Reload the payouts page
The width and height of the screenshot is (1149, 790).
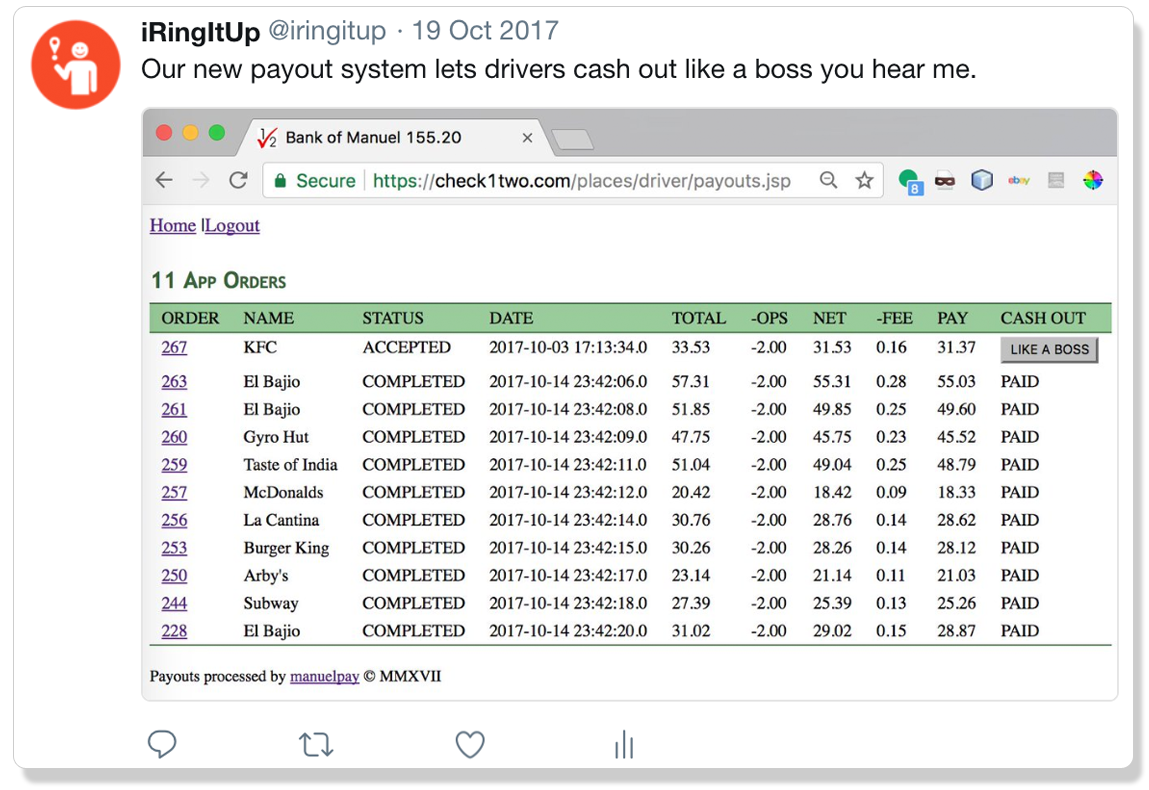(x=238, y=181)
